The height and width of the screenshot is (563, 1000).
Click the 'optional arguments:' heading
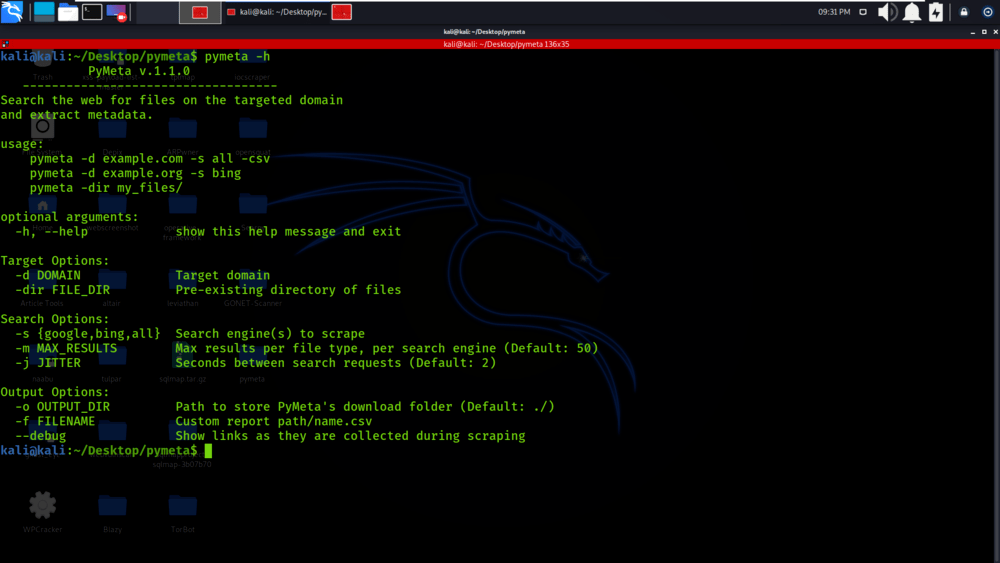point(69,217)
